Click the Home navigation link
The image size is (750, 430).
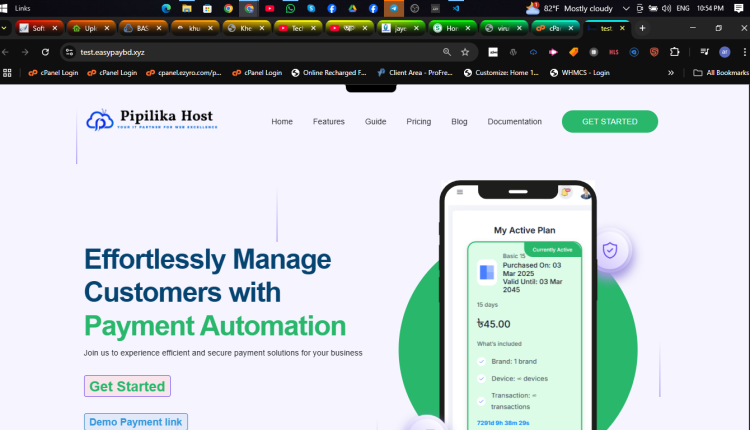(x=282, y=121)
